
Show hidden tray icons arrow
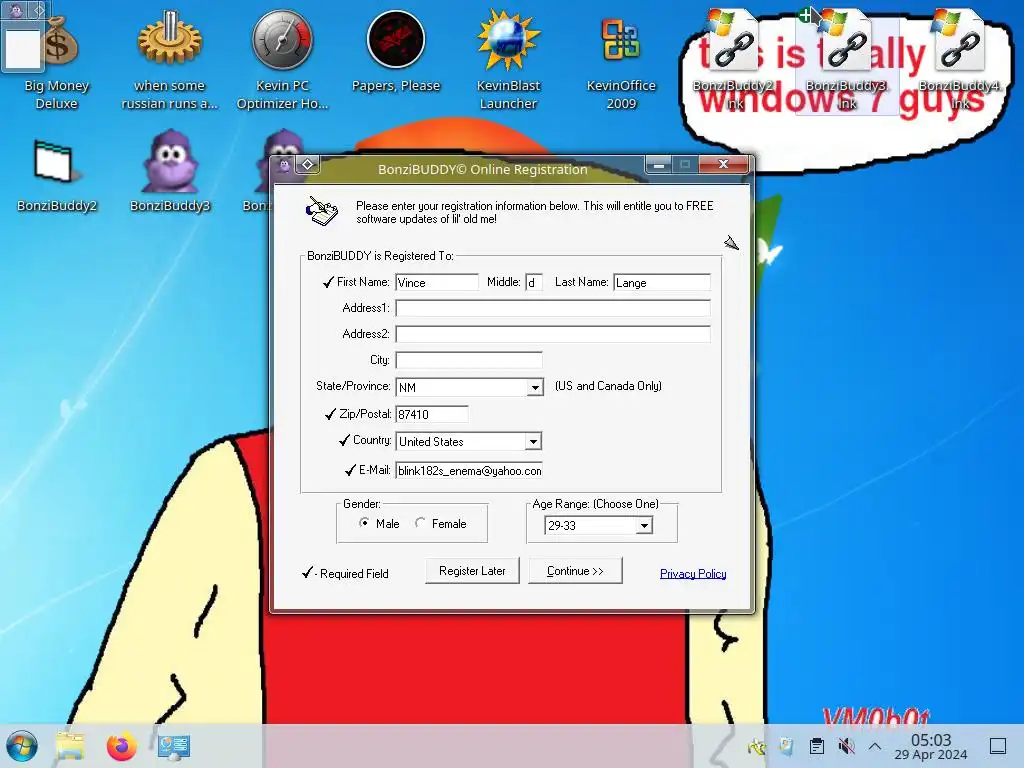pyautogui.click(x=875, y=746)
